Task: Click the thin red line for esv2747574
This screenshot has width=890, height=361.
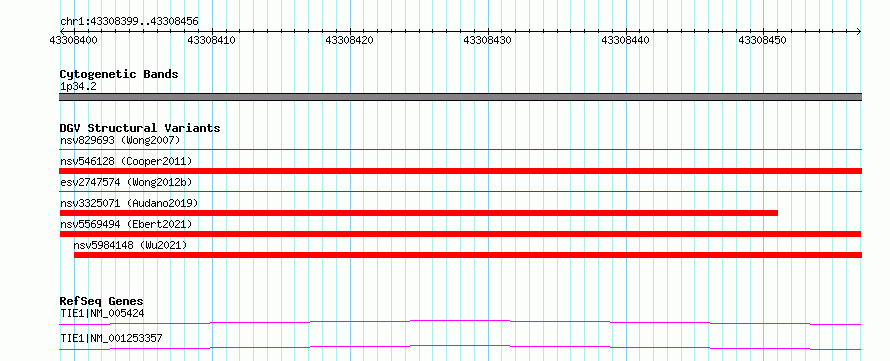Action: [x=460, y=192]
